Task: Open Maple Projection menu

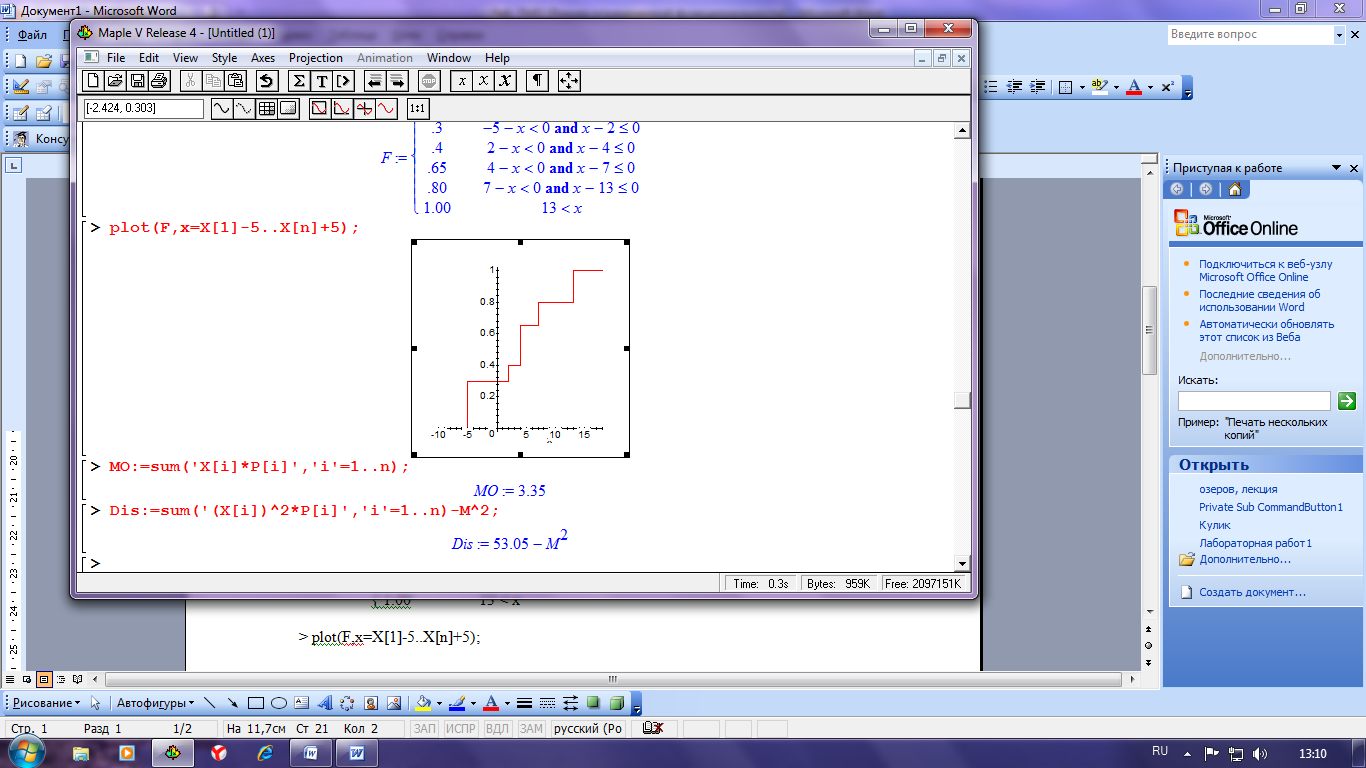Action: coord(316,58)
